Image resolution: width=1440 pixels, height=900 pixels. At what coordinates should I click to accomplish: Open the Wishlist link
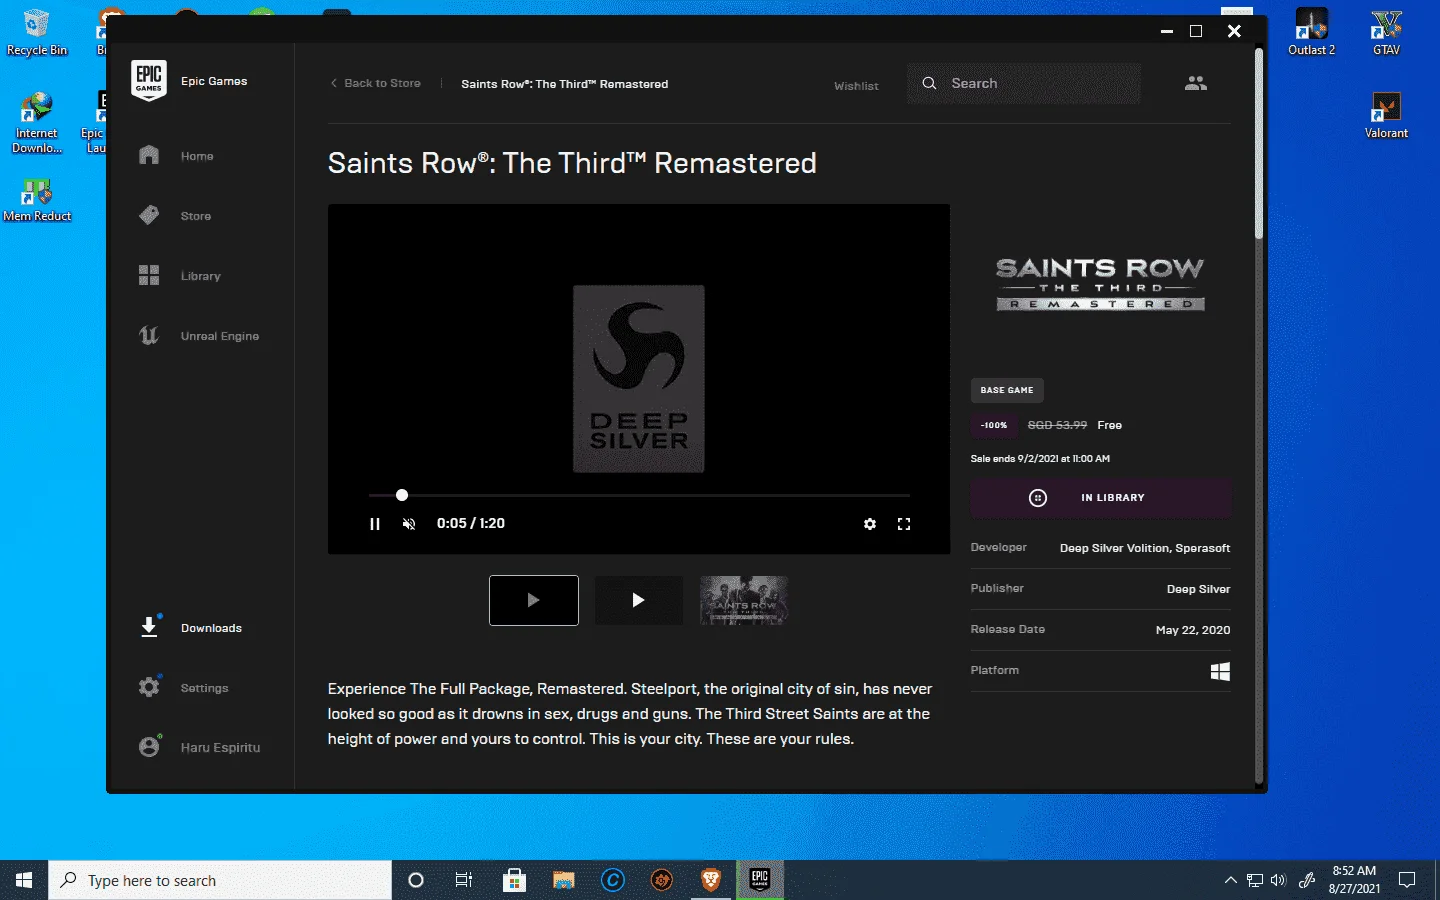[x=856, y=86]
